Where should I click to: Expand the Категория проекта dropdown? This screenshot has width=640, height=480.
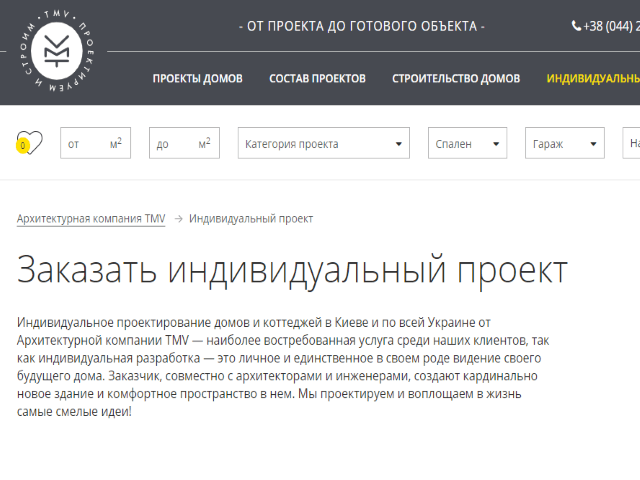pyautogui.click(x=324, y=143)
